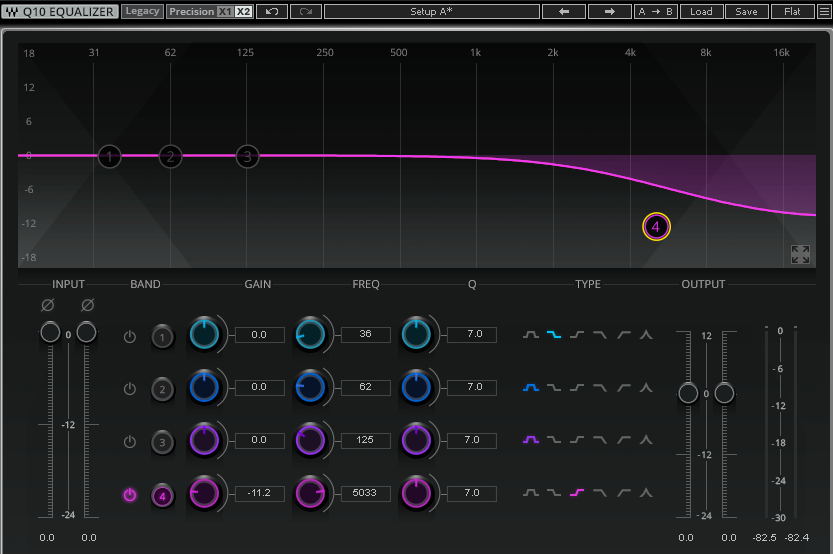Viewport: 833px width, 554px height.
Task: Set band 3 to high-pass slope type
Action: point(623,440)
